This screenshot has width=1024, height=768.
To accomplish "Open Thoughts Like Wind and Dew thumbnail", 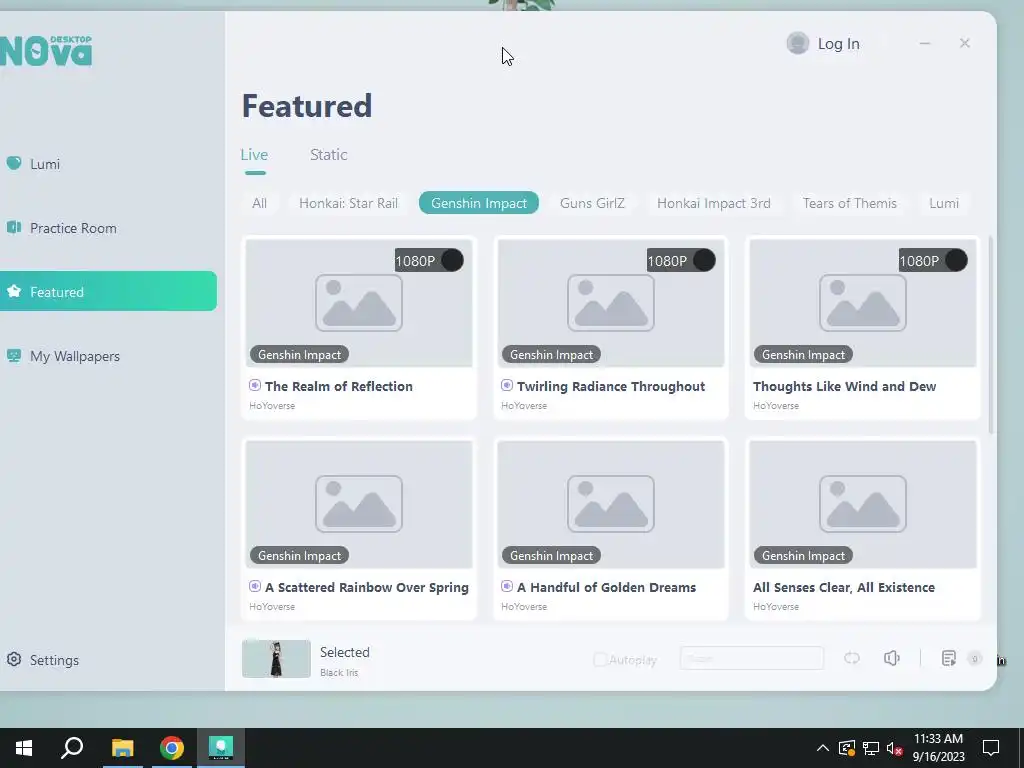I will (863, 303).
